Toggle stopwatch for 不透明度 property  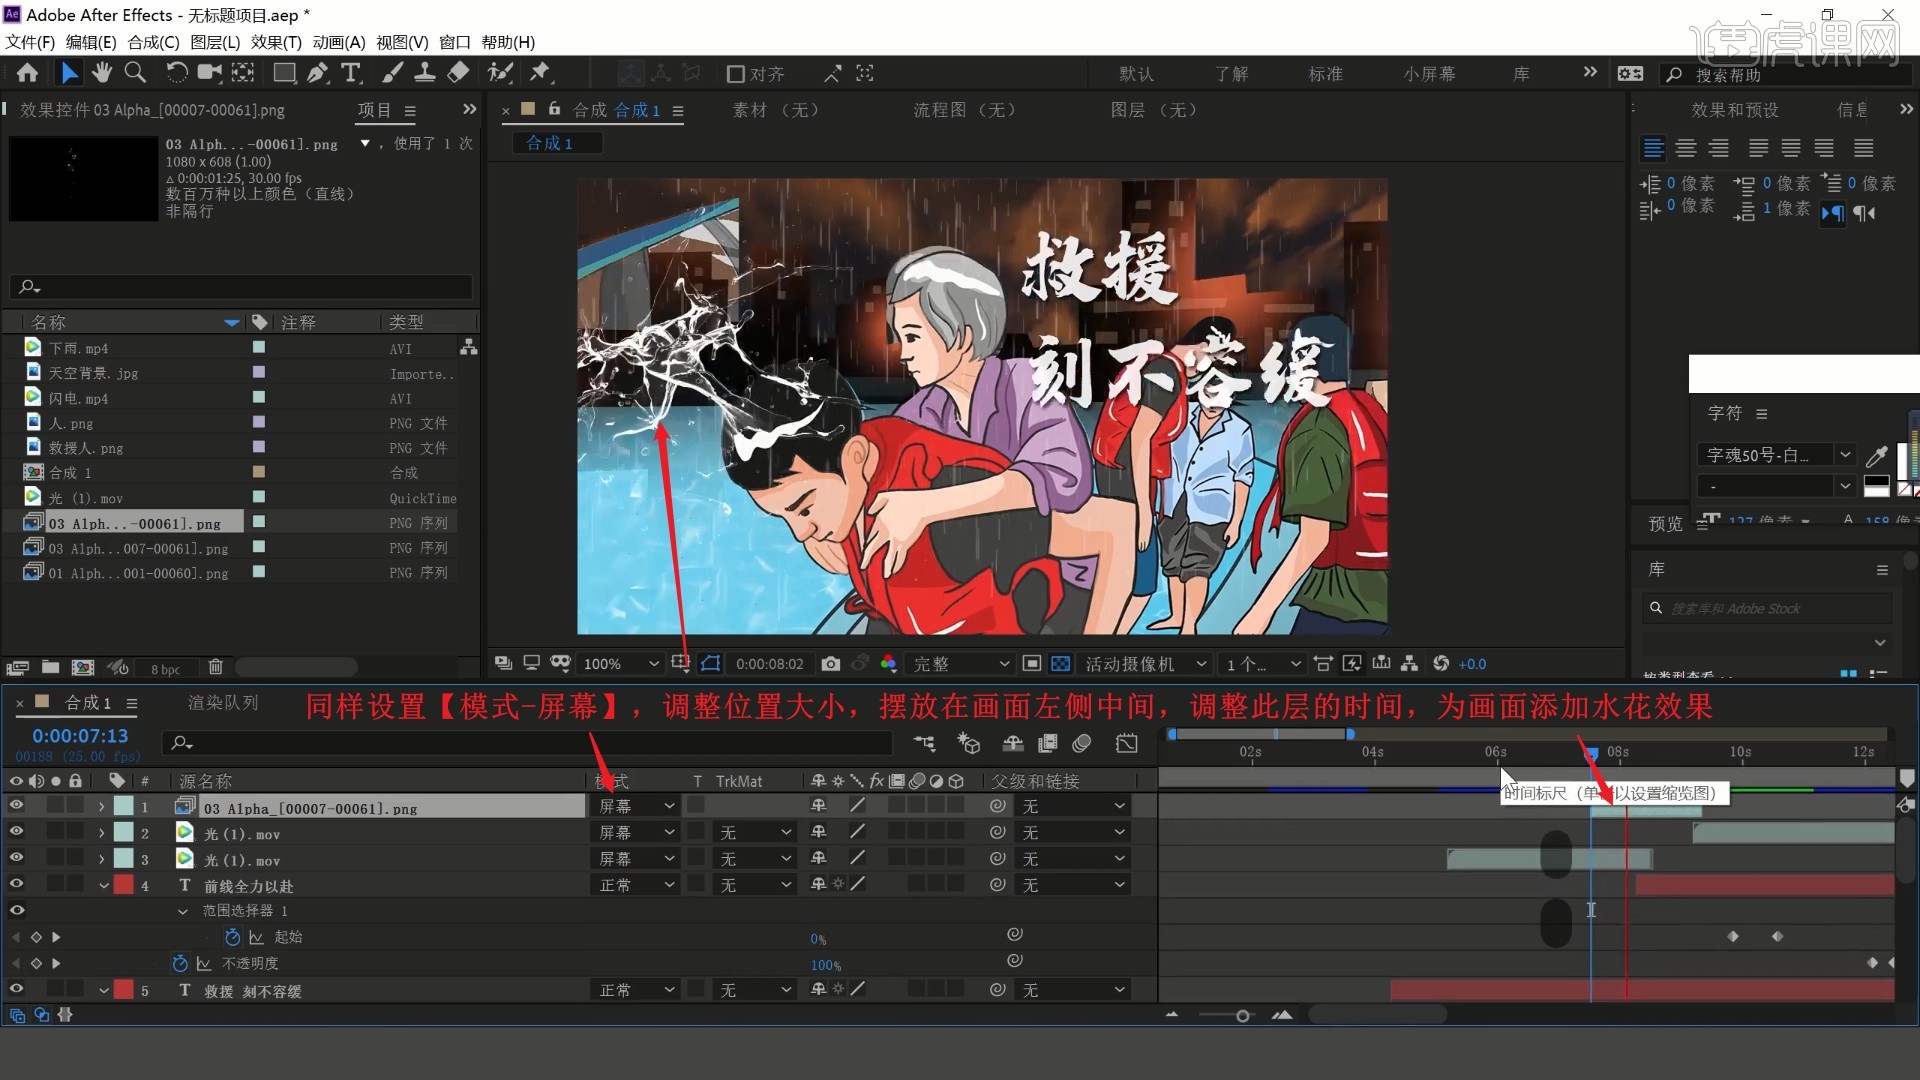point(180,963)
